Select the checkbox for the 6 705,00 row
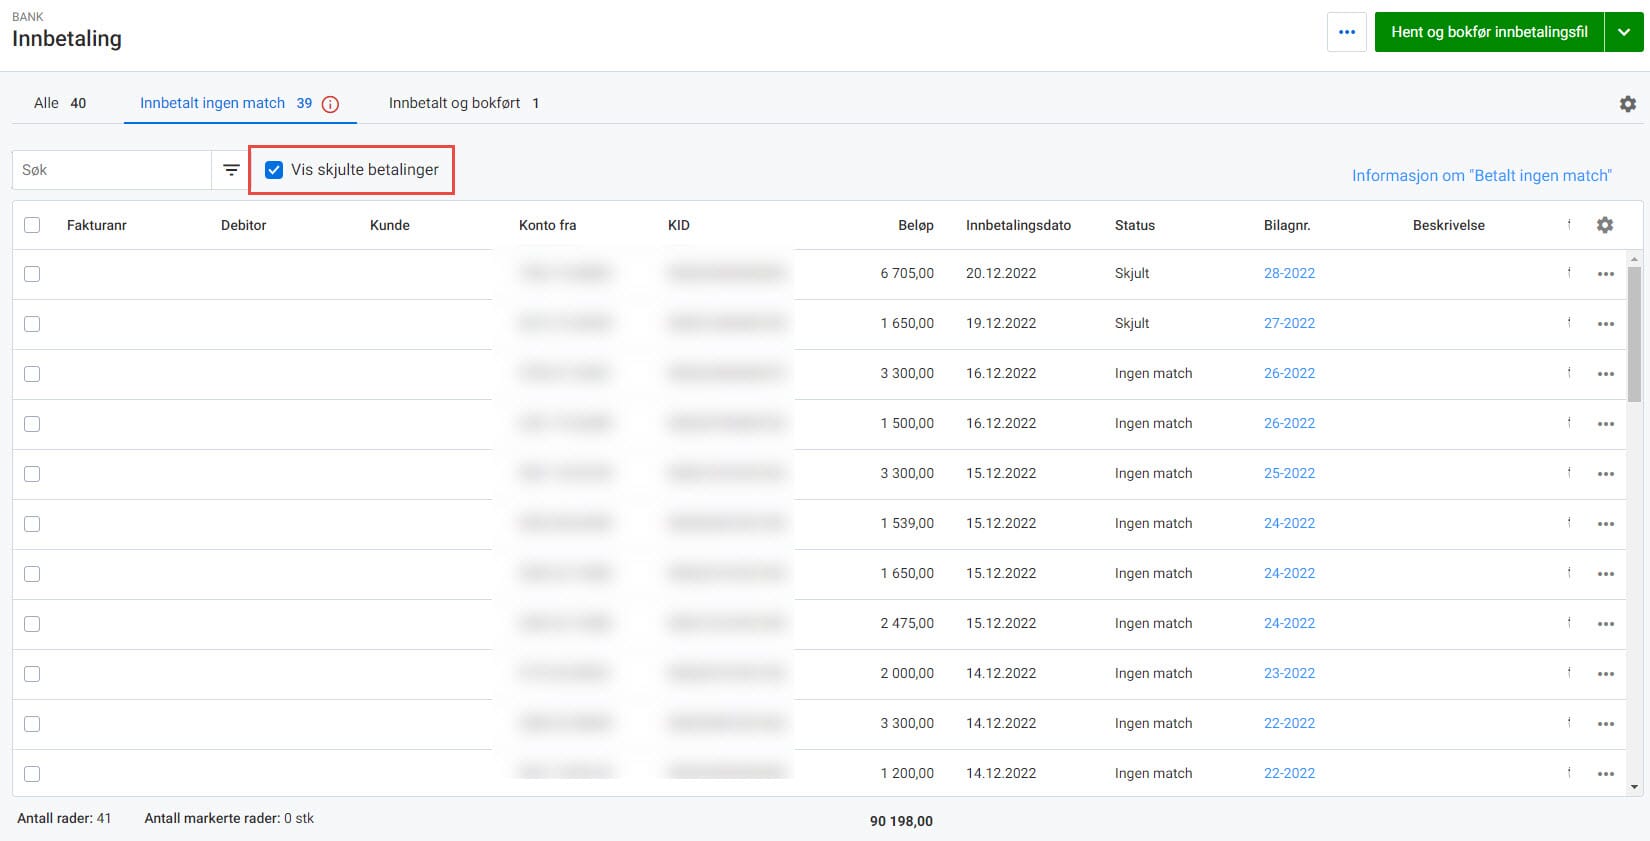This screenshot has width=1650, height=841. [x=32, y=274]
